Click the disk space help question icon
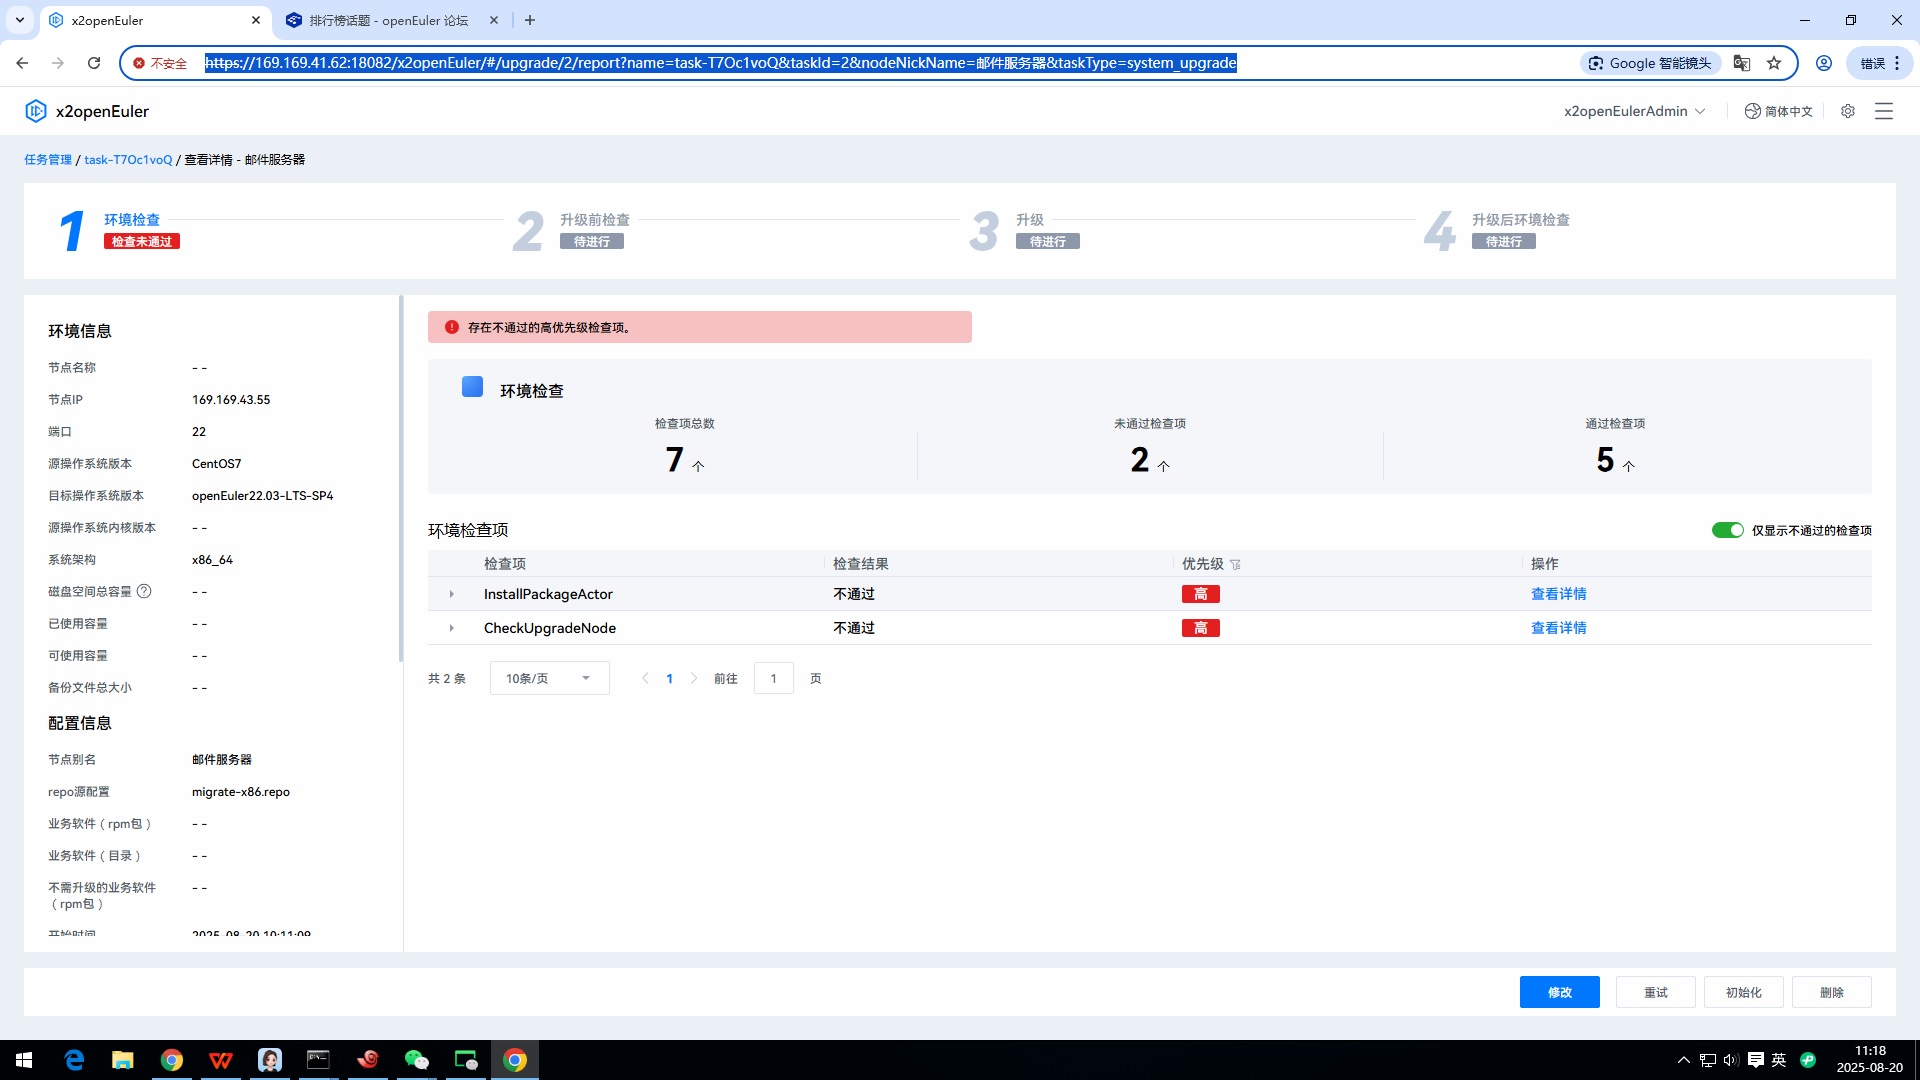The height and width of the screenshot is (1080, 1920). pos(144,591)
